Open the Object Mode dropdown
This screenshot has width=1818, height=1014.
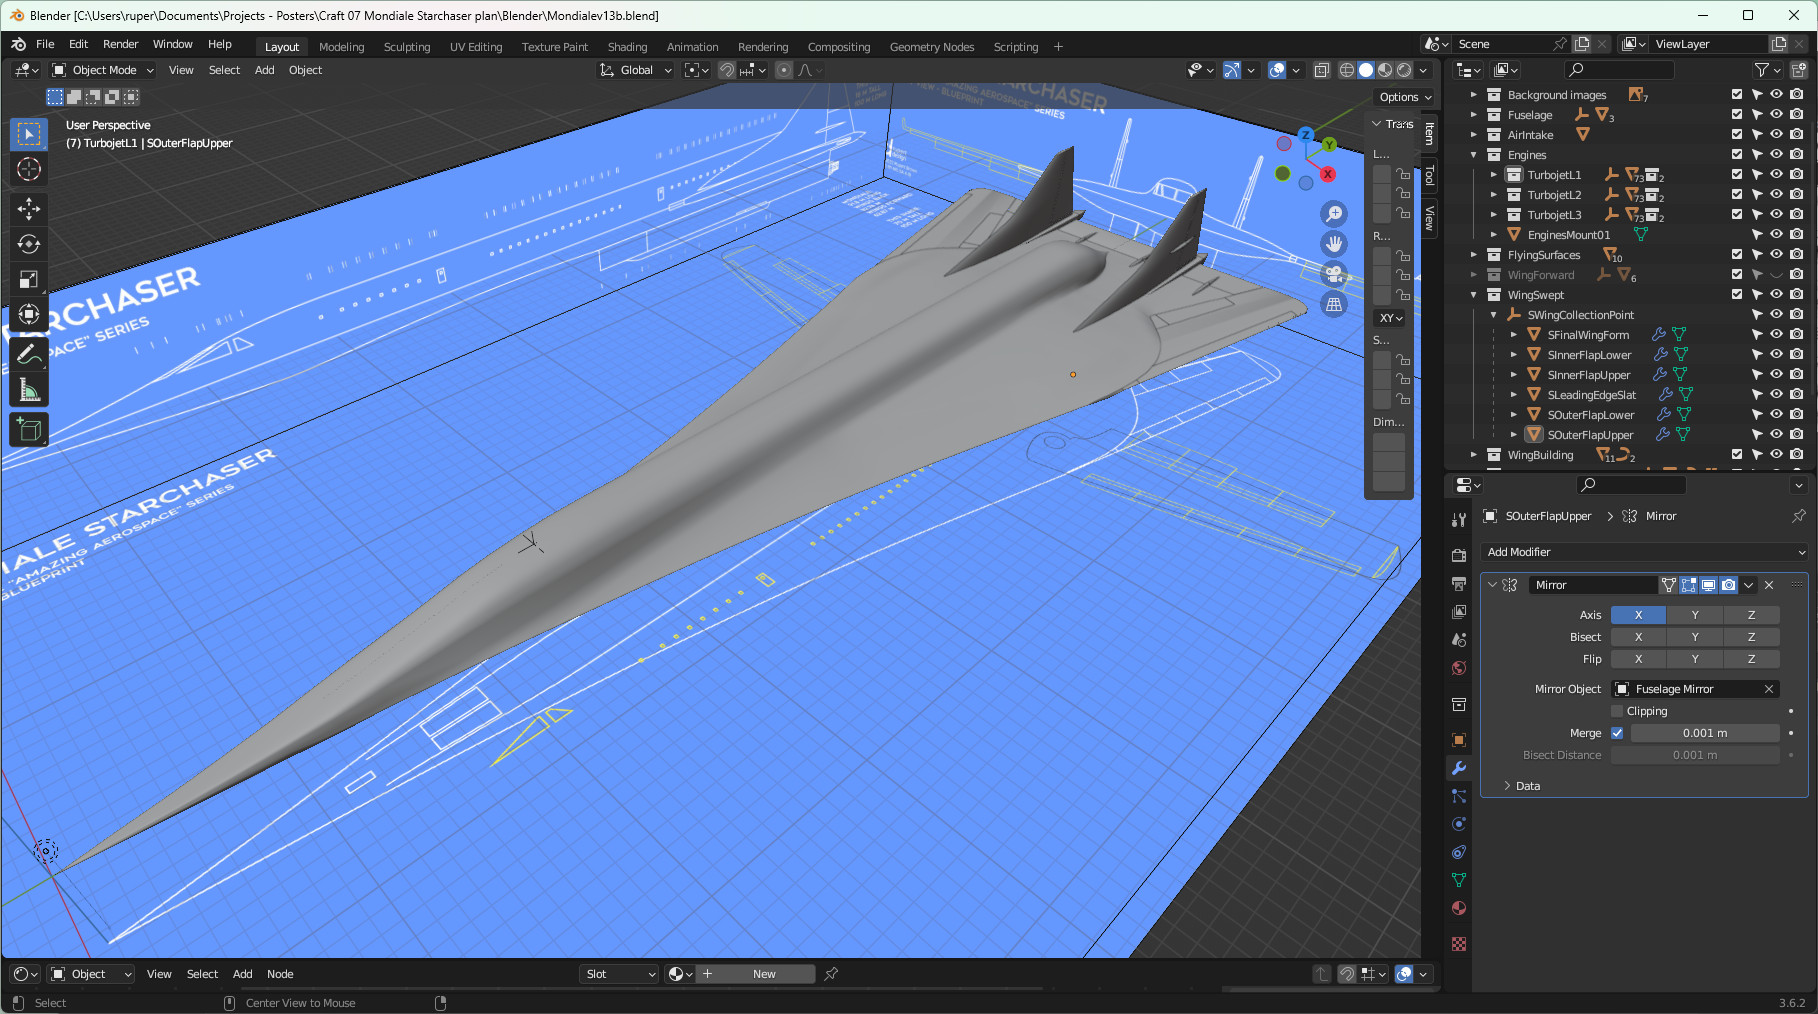103,70
